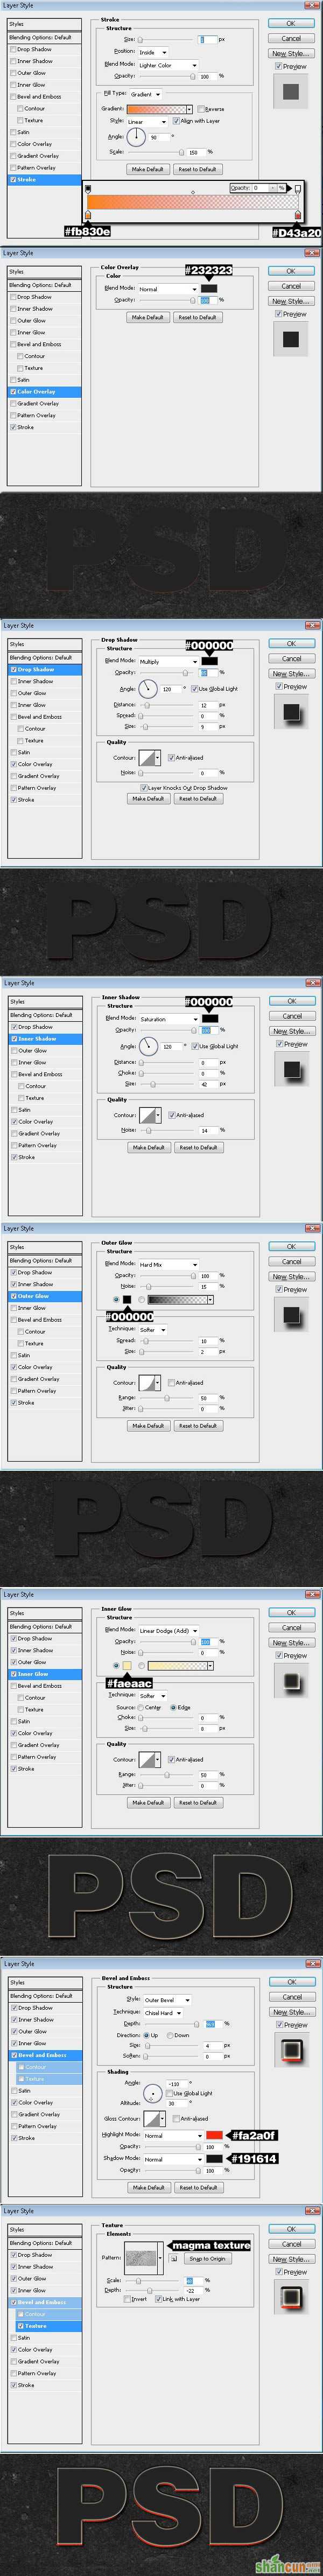Click New Style... in the Drop Shadow dialog
This screenshot has height=2576, width=323.
tap(291, 674)
